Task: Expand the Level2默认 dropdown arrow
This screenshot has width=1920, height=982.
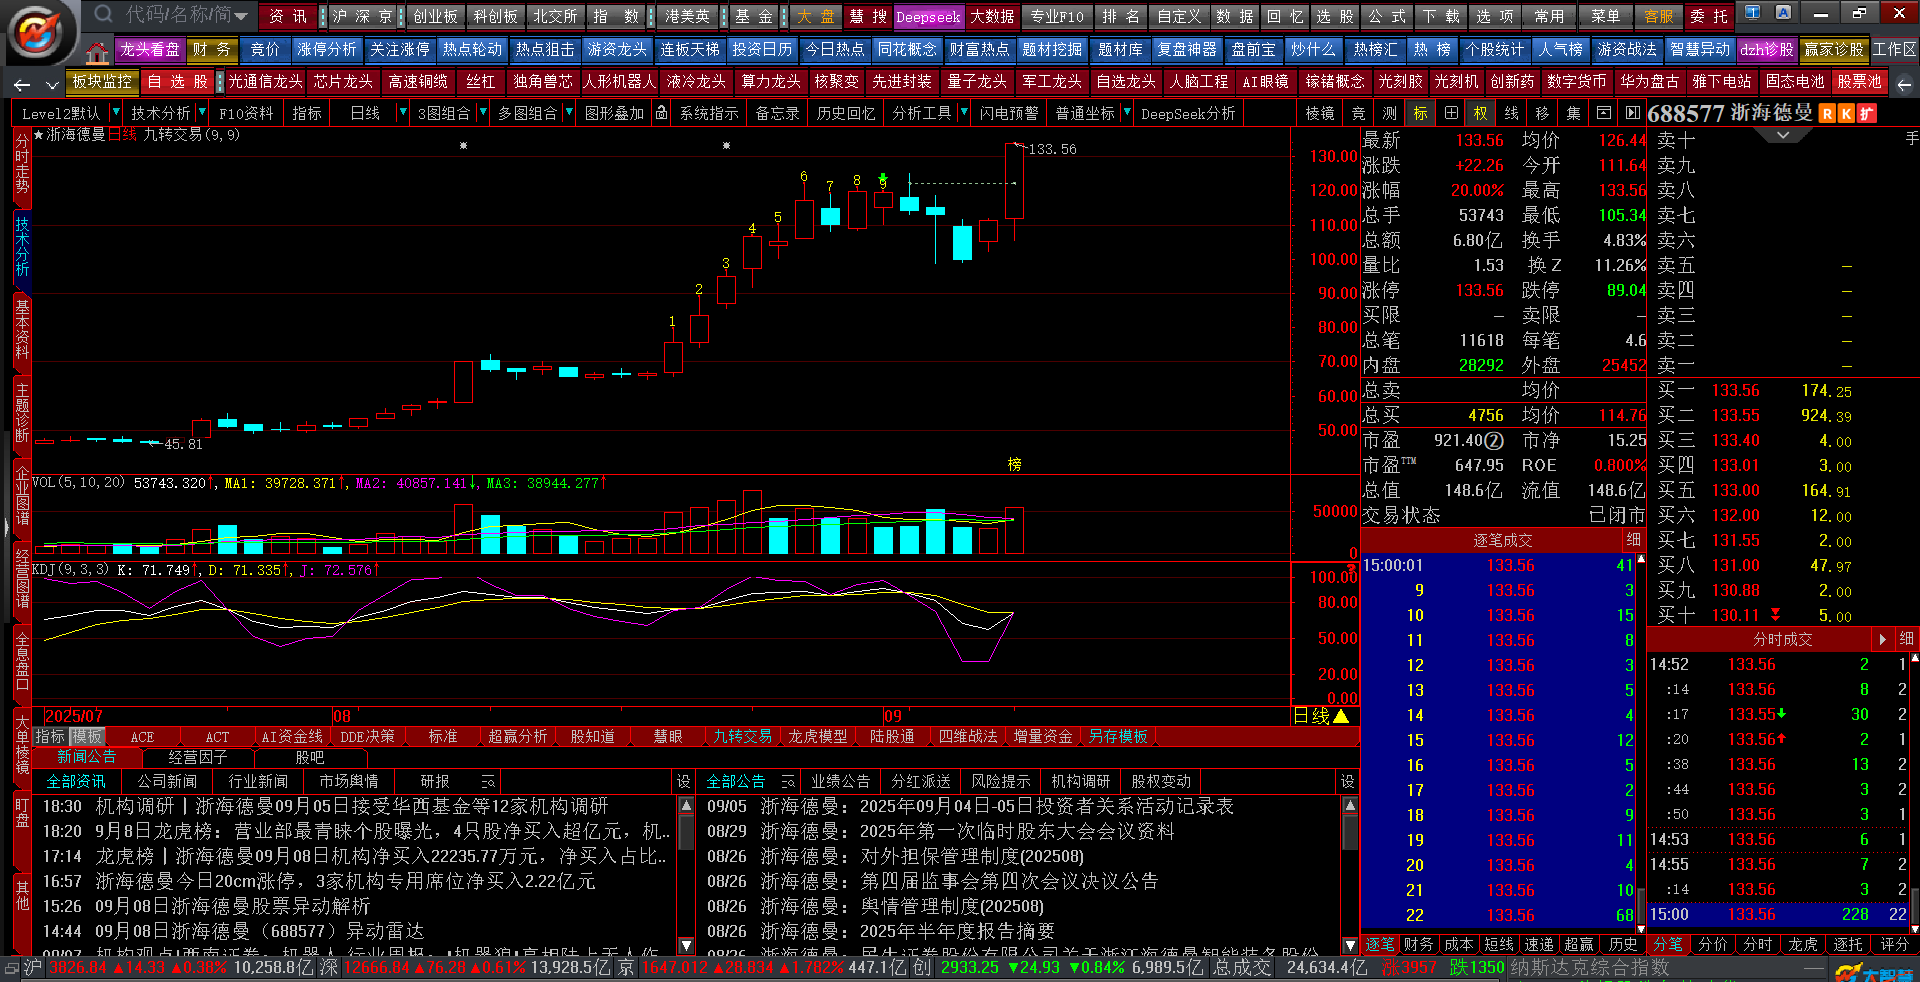Action: [x=116, y=114]
